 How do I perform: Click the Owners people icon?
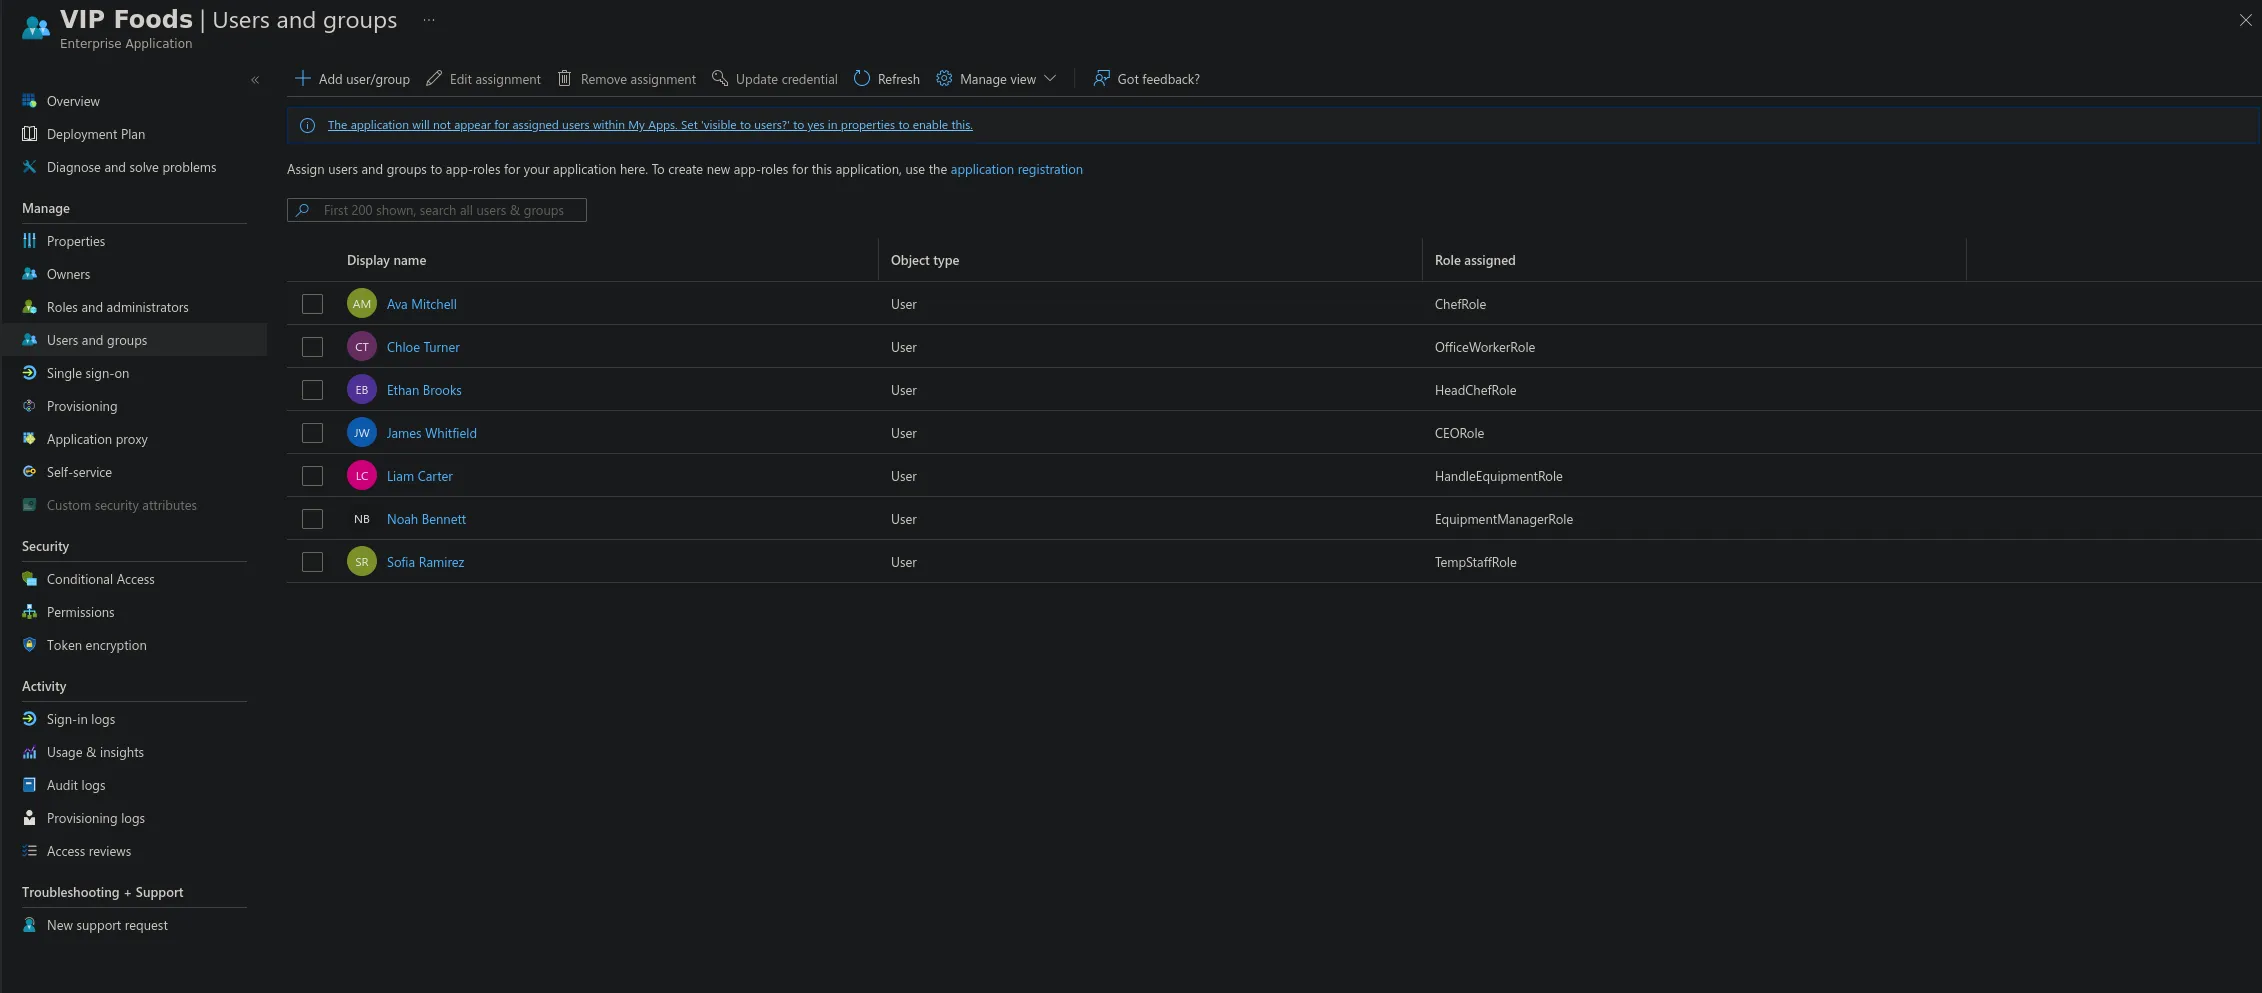click(x=29, y=274)
